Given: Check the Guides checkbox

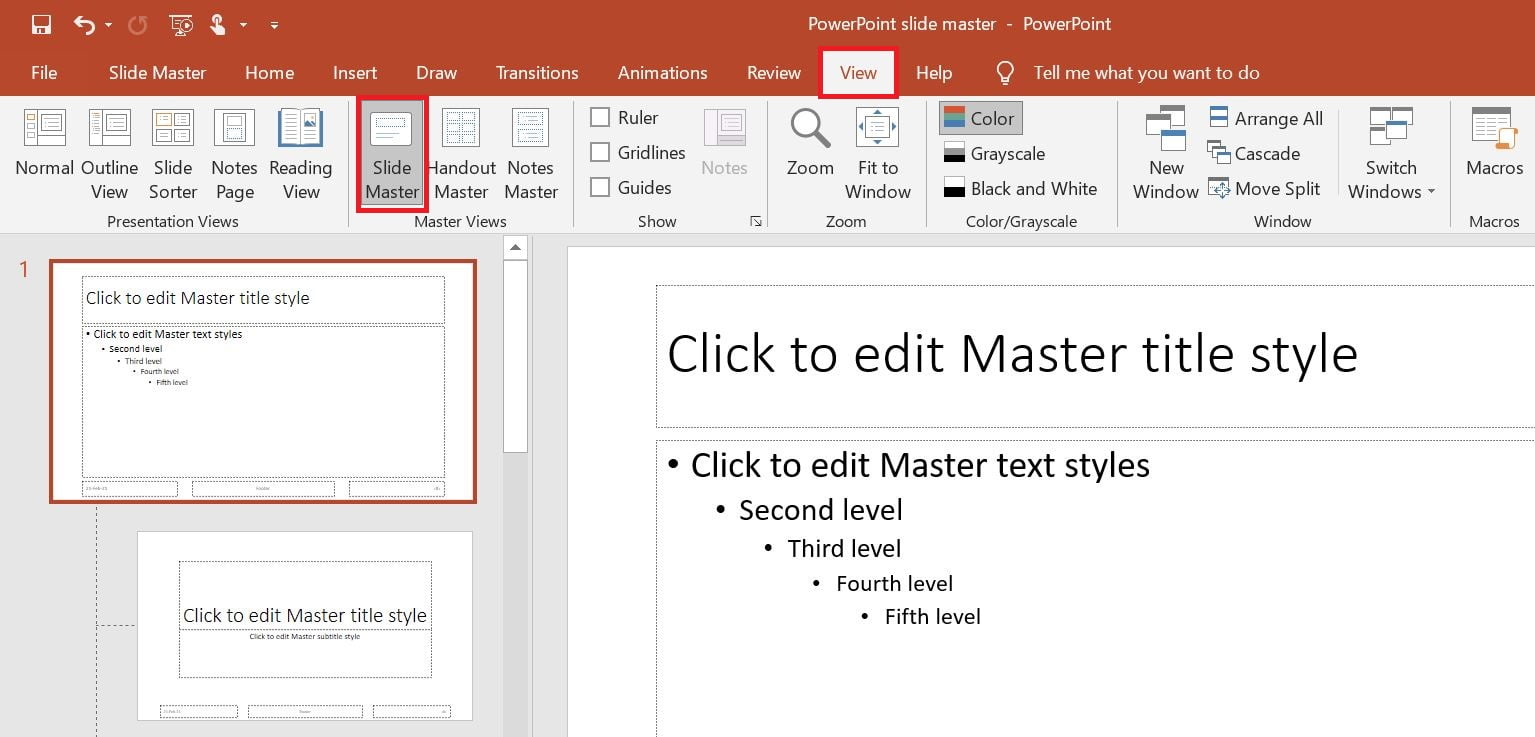Looking at the screenshot, I should pos(600,187).
